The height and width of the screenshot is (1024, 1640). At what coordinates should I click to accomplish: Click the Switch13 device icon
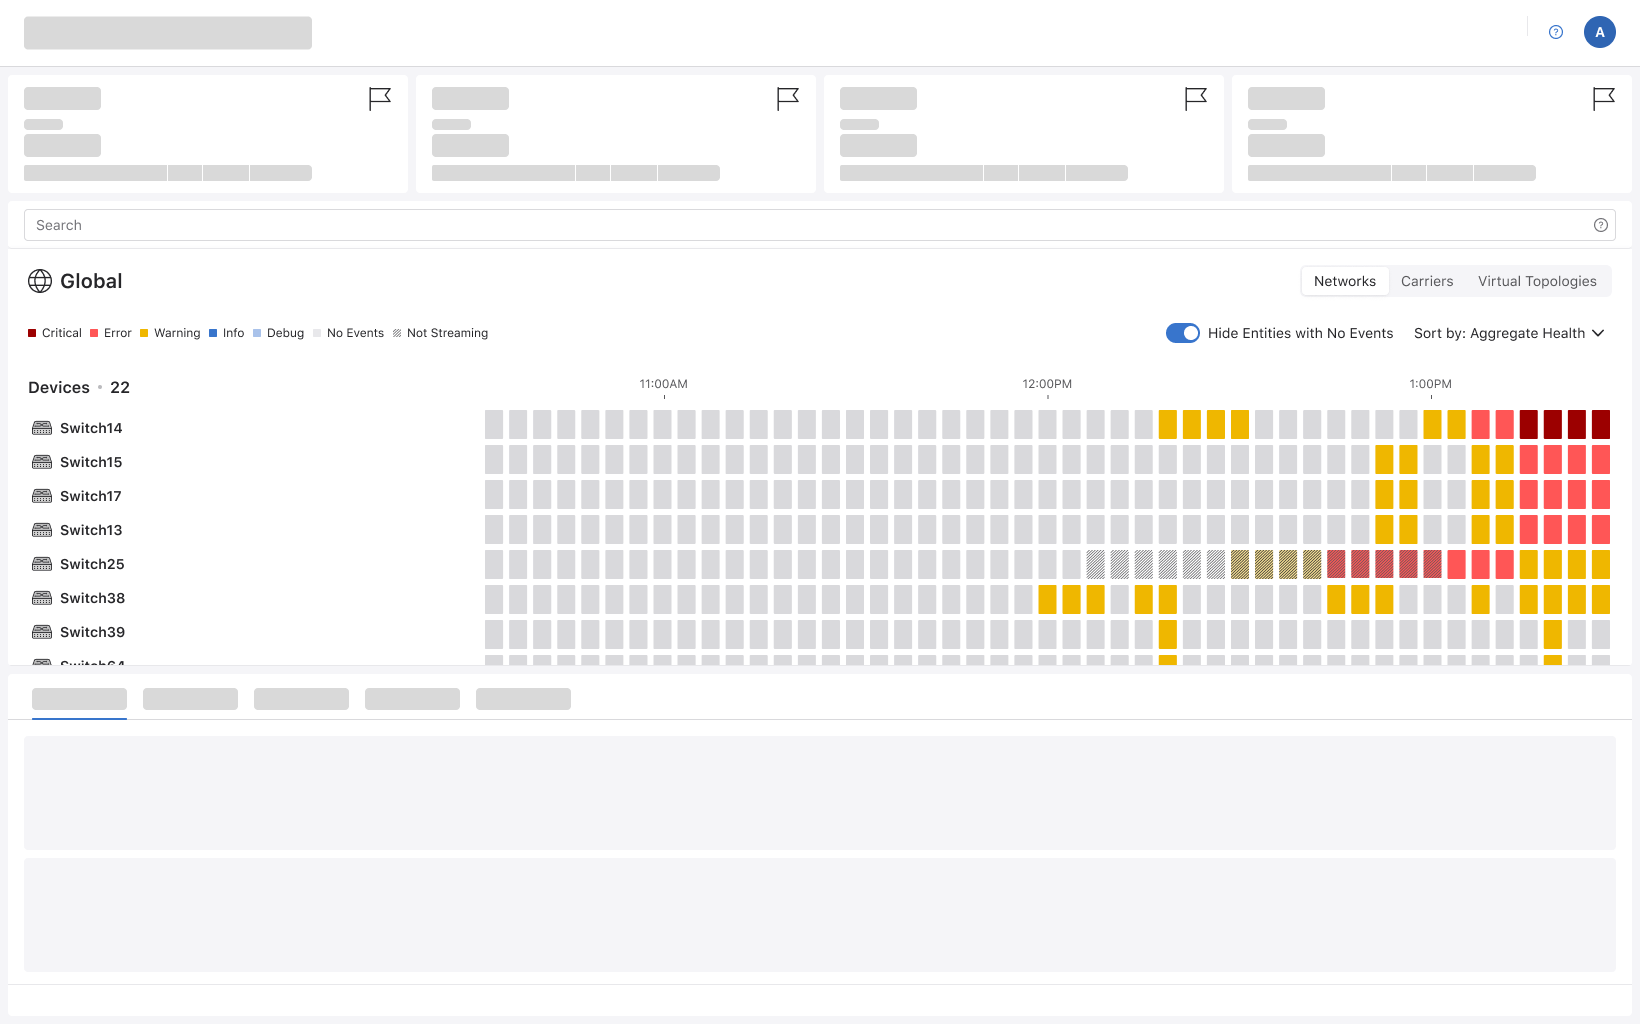(x=42, y=530)
